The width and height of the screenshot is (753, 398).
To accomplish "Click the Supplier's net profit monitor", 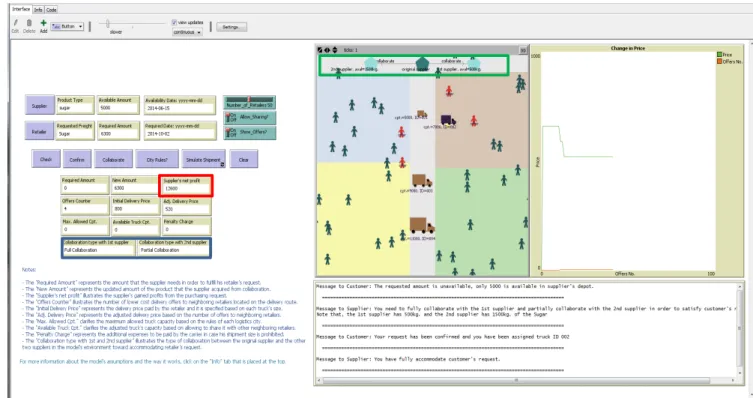I will tap(186, 185).
